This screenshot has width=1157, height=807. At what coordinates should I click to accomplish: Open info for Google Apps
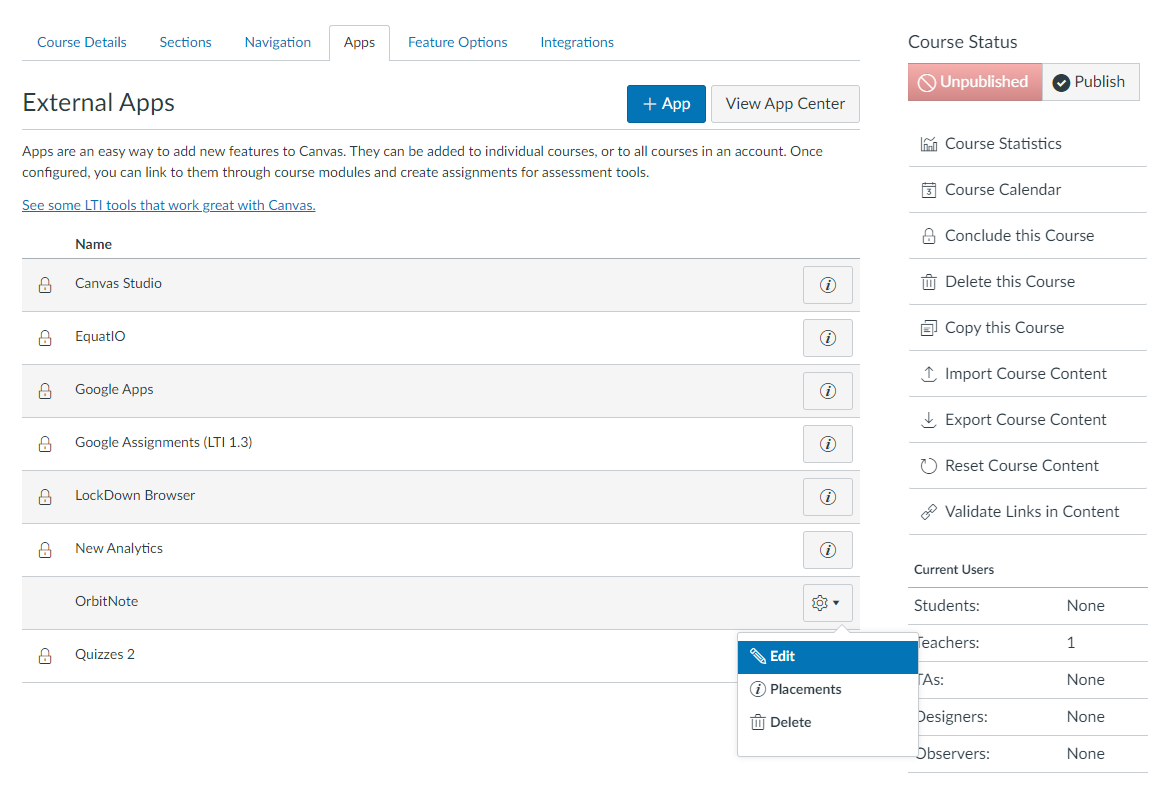pyautogui.click(x=827, y=391)
